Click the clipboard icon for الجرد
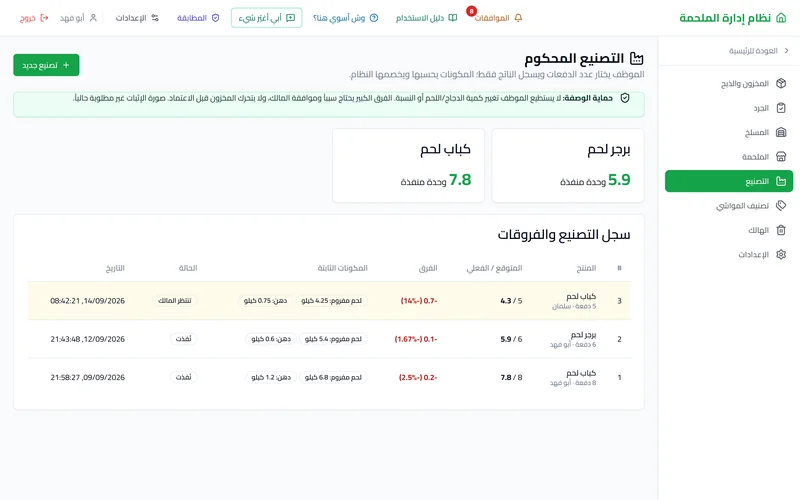This screenshot has height=500, width=800. (x=781, y=108)
